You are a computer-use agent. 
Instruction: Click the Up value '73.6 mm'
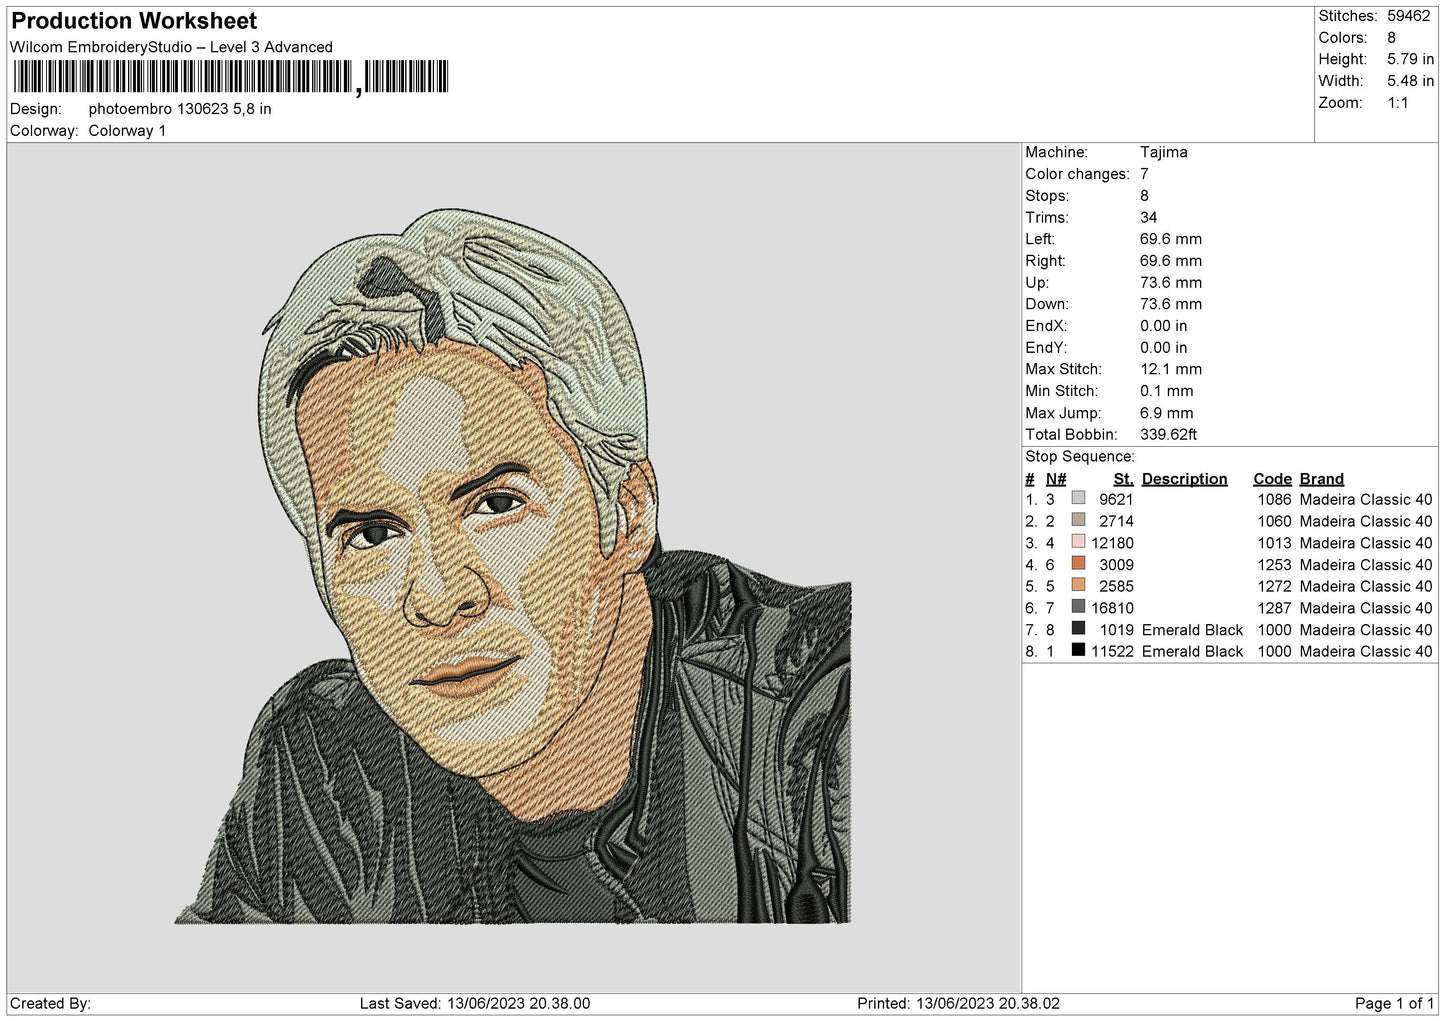1171,283
